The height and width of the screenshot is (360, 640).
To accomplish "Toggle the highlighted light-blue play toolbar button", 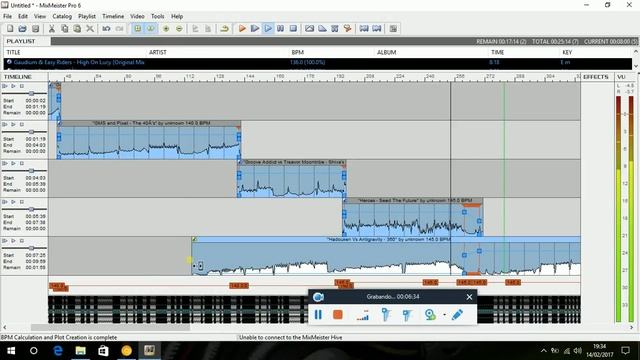I will click(268, 29).
